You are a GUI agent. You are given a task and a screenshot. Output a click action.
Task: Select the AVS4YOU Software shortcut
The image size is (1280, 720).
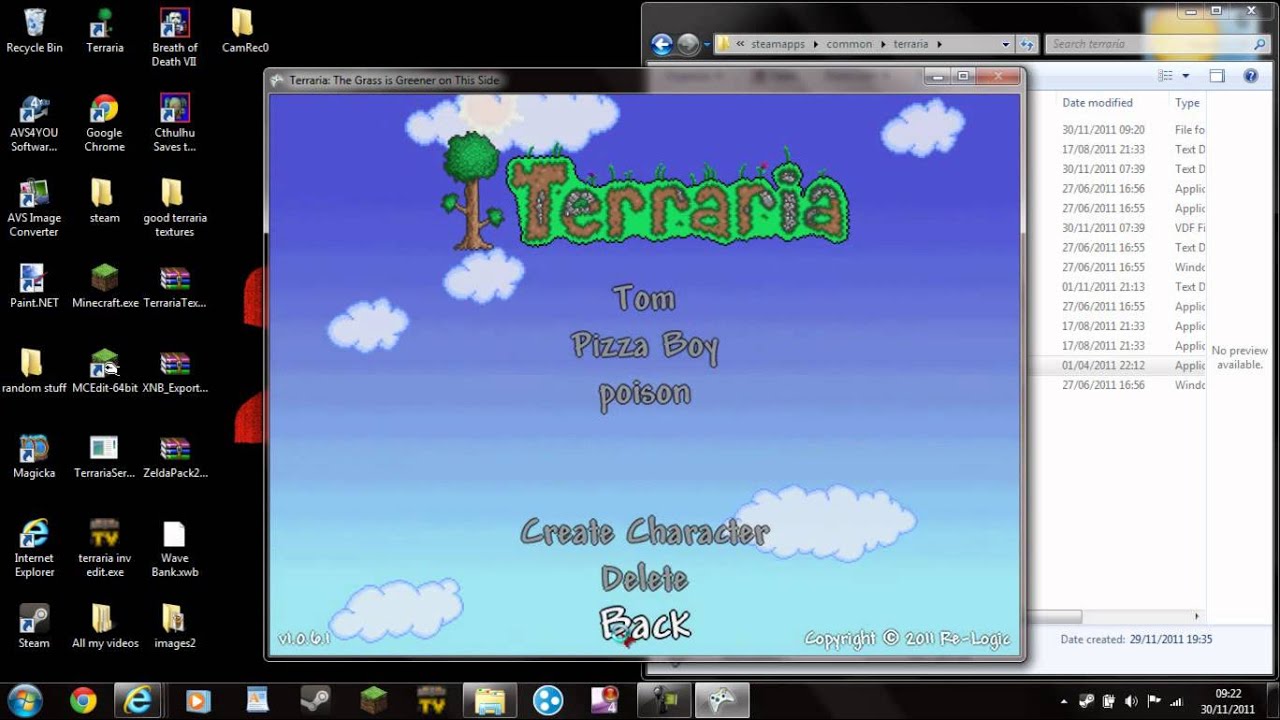34,124
